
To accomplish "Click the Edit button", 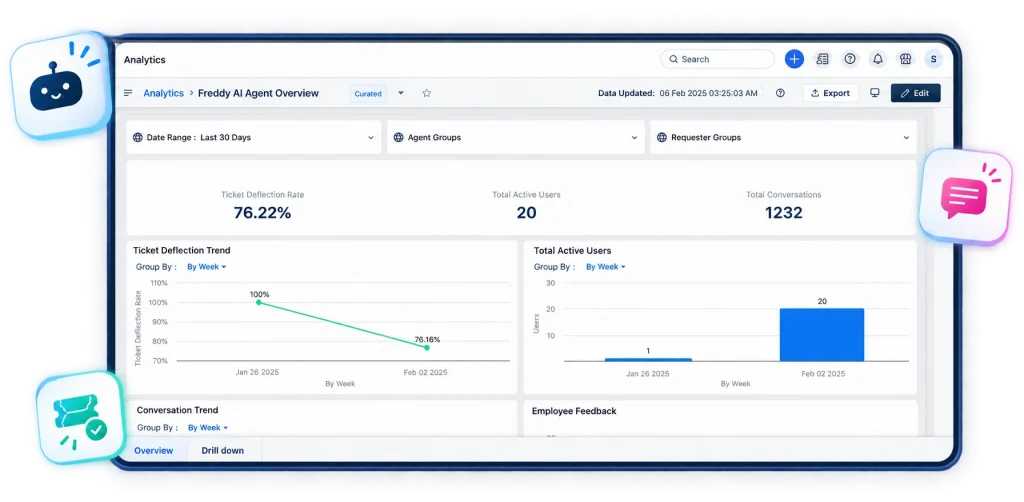I will 916,93.
